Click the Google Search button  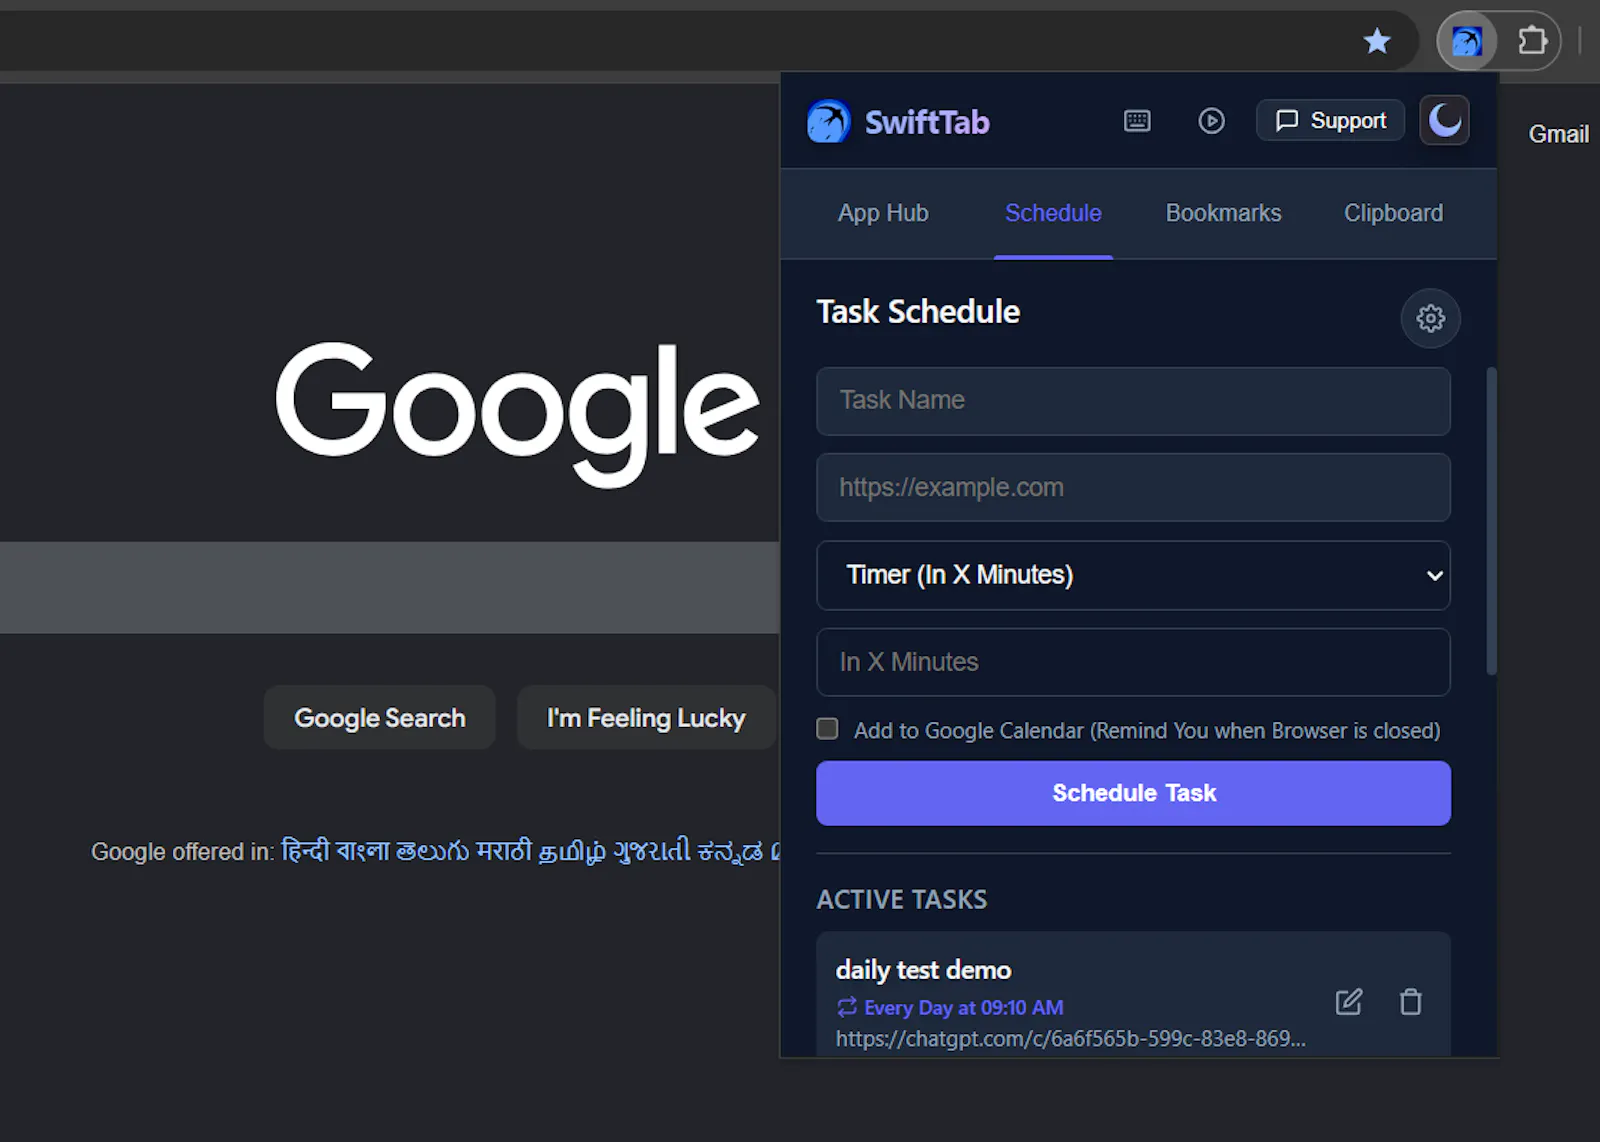click(379, 718)
